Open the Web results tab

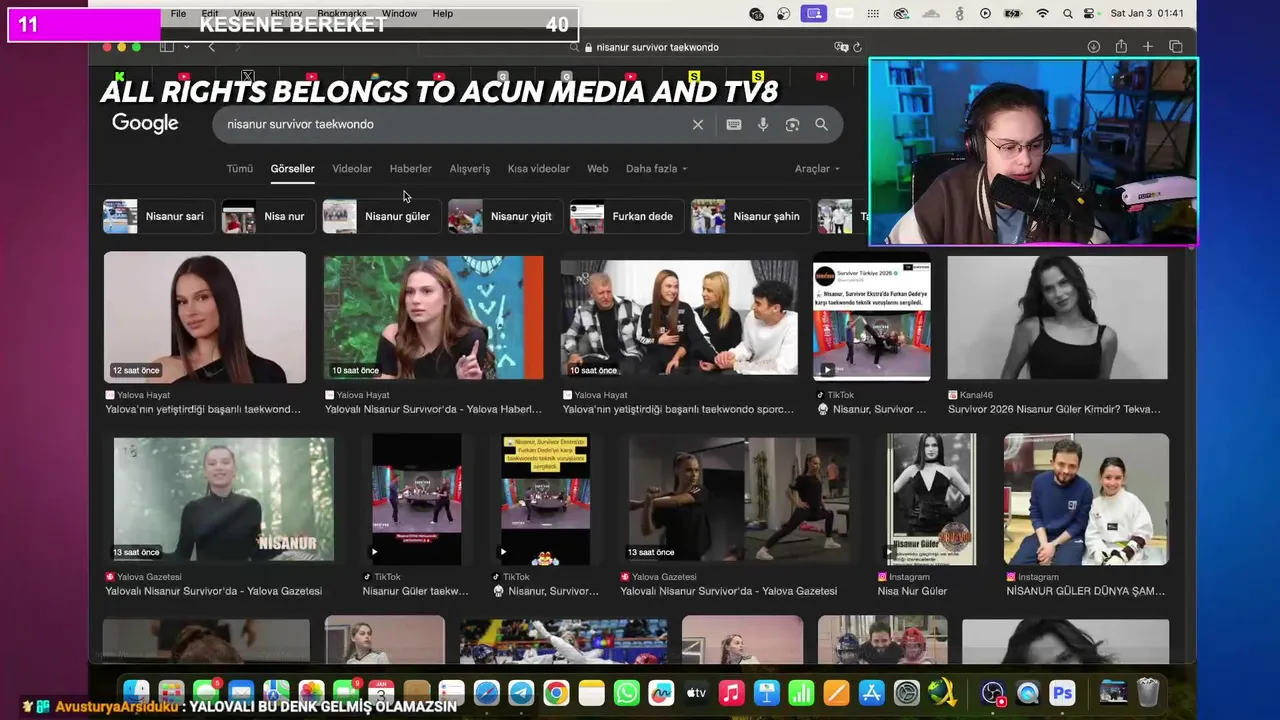click(x=598, y=169)
